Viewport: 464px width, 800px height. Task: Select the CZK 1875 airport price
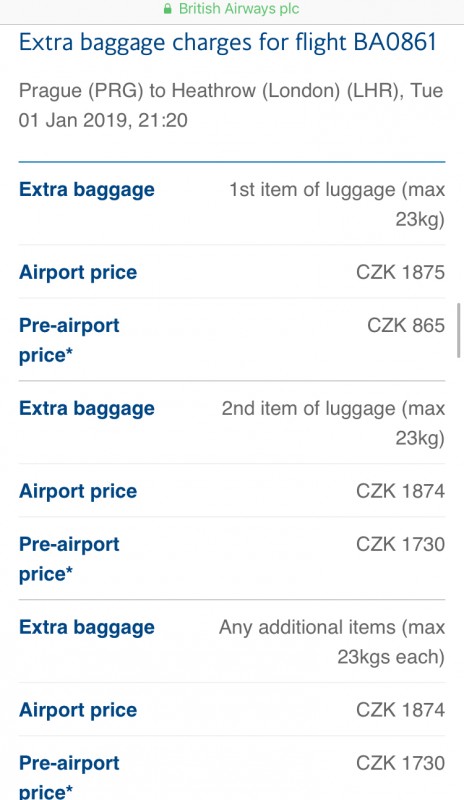pos(400,272)
